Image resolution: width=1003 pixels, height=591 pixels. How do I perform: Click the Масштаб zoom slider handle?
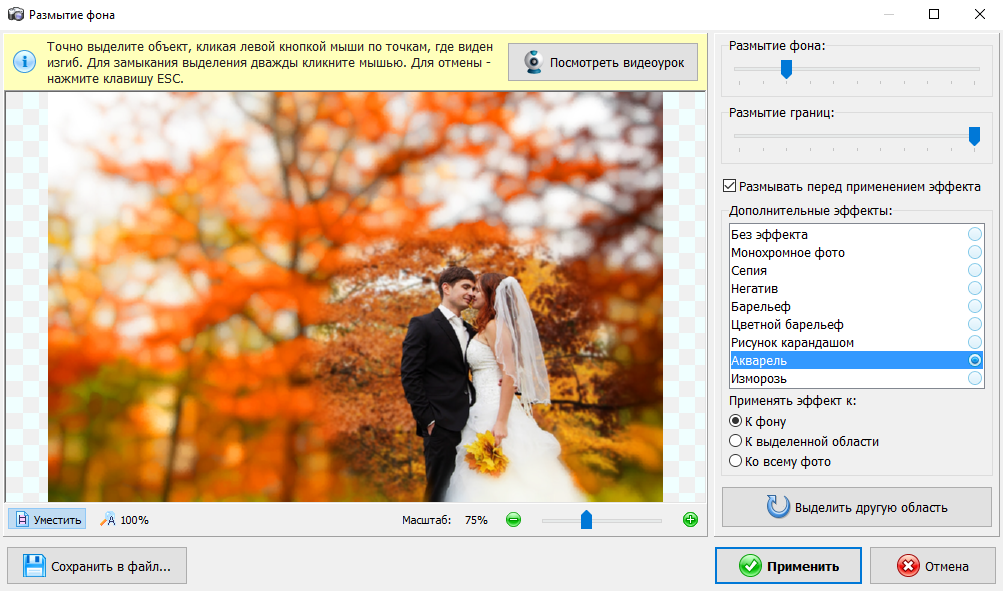tap(586, 520)
